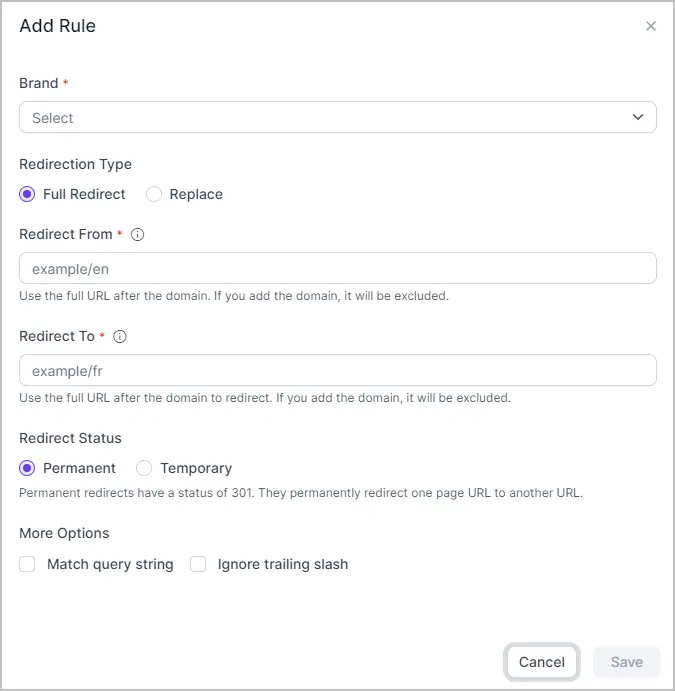Focus the Redirect From example/en field

338,268
